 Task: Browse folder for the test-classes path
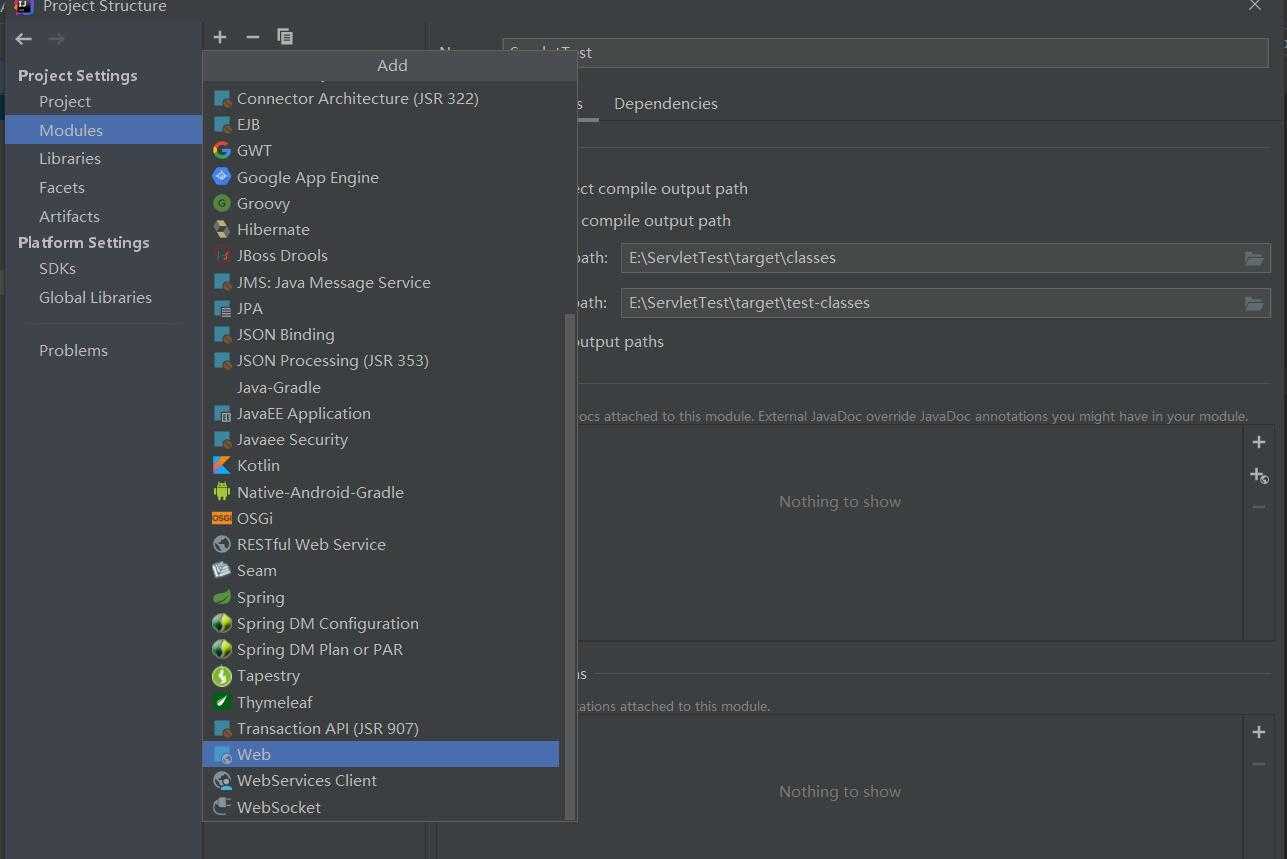point(1253,303)
